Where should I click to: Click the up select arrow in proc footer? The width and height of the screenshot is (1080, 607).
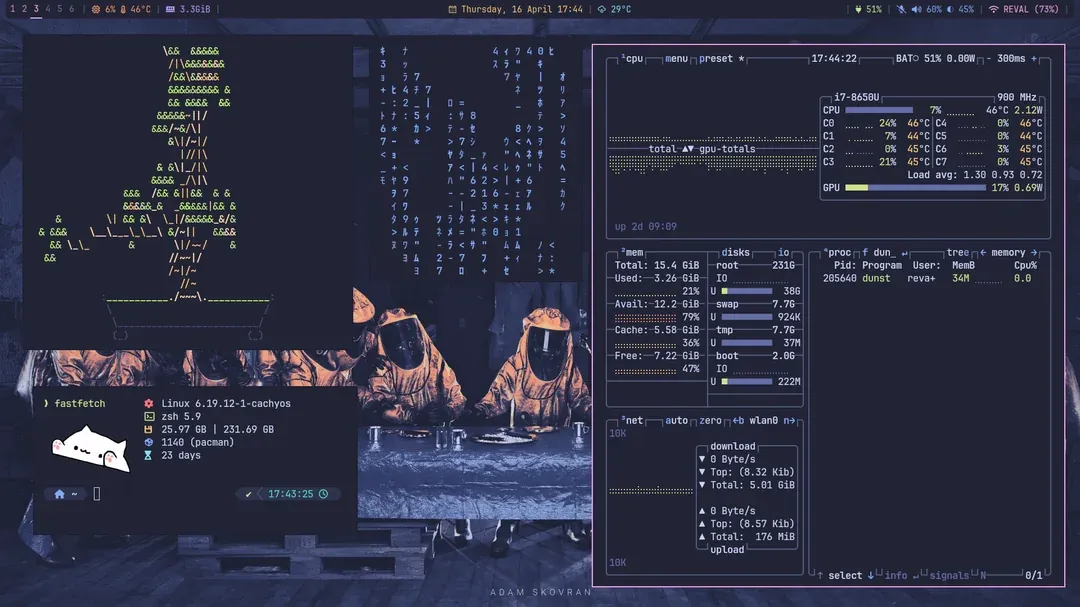tap(820, 576)
